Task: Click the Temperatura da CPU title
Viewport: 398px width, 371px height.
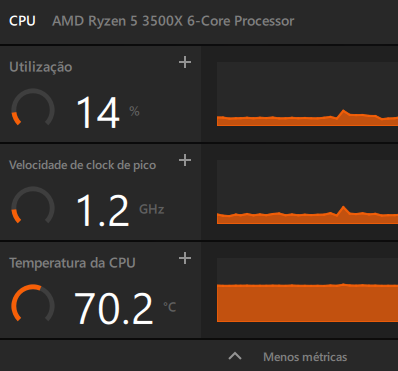Action: (x=72, y=263)
